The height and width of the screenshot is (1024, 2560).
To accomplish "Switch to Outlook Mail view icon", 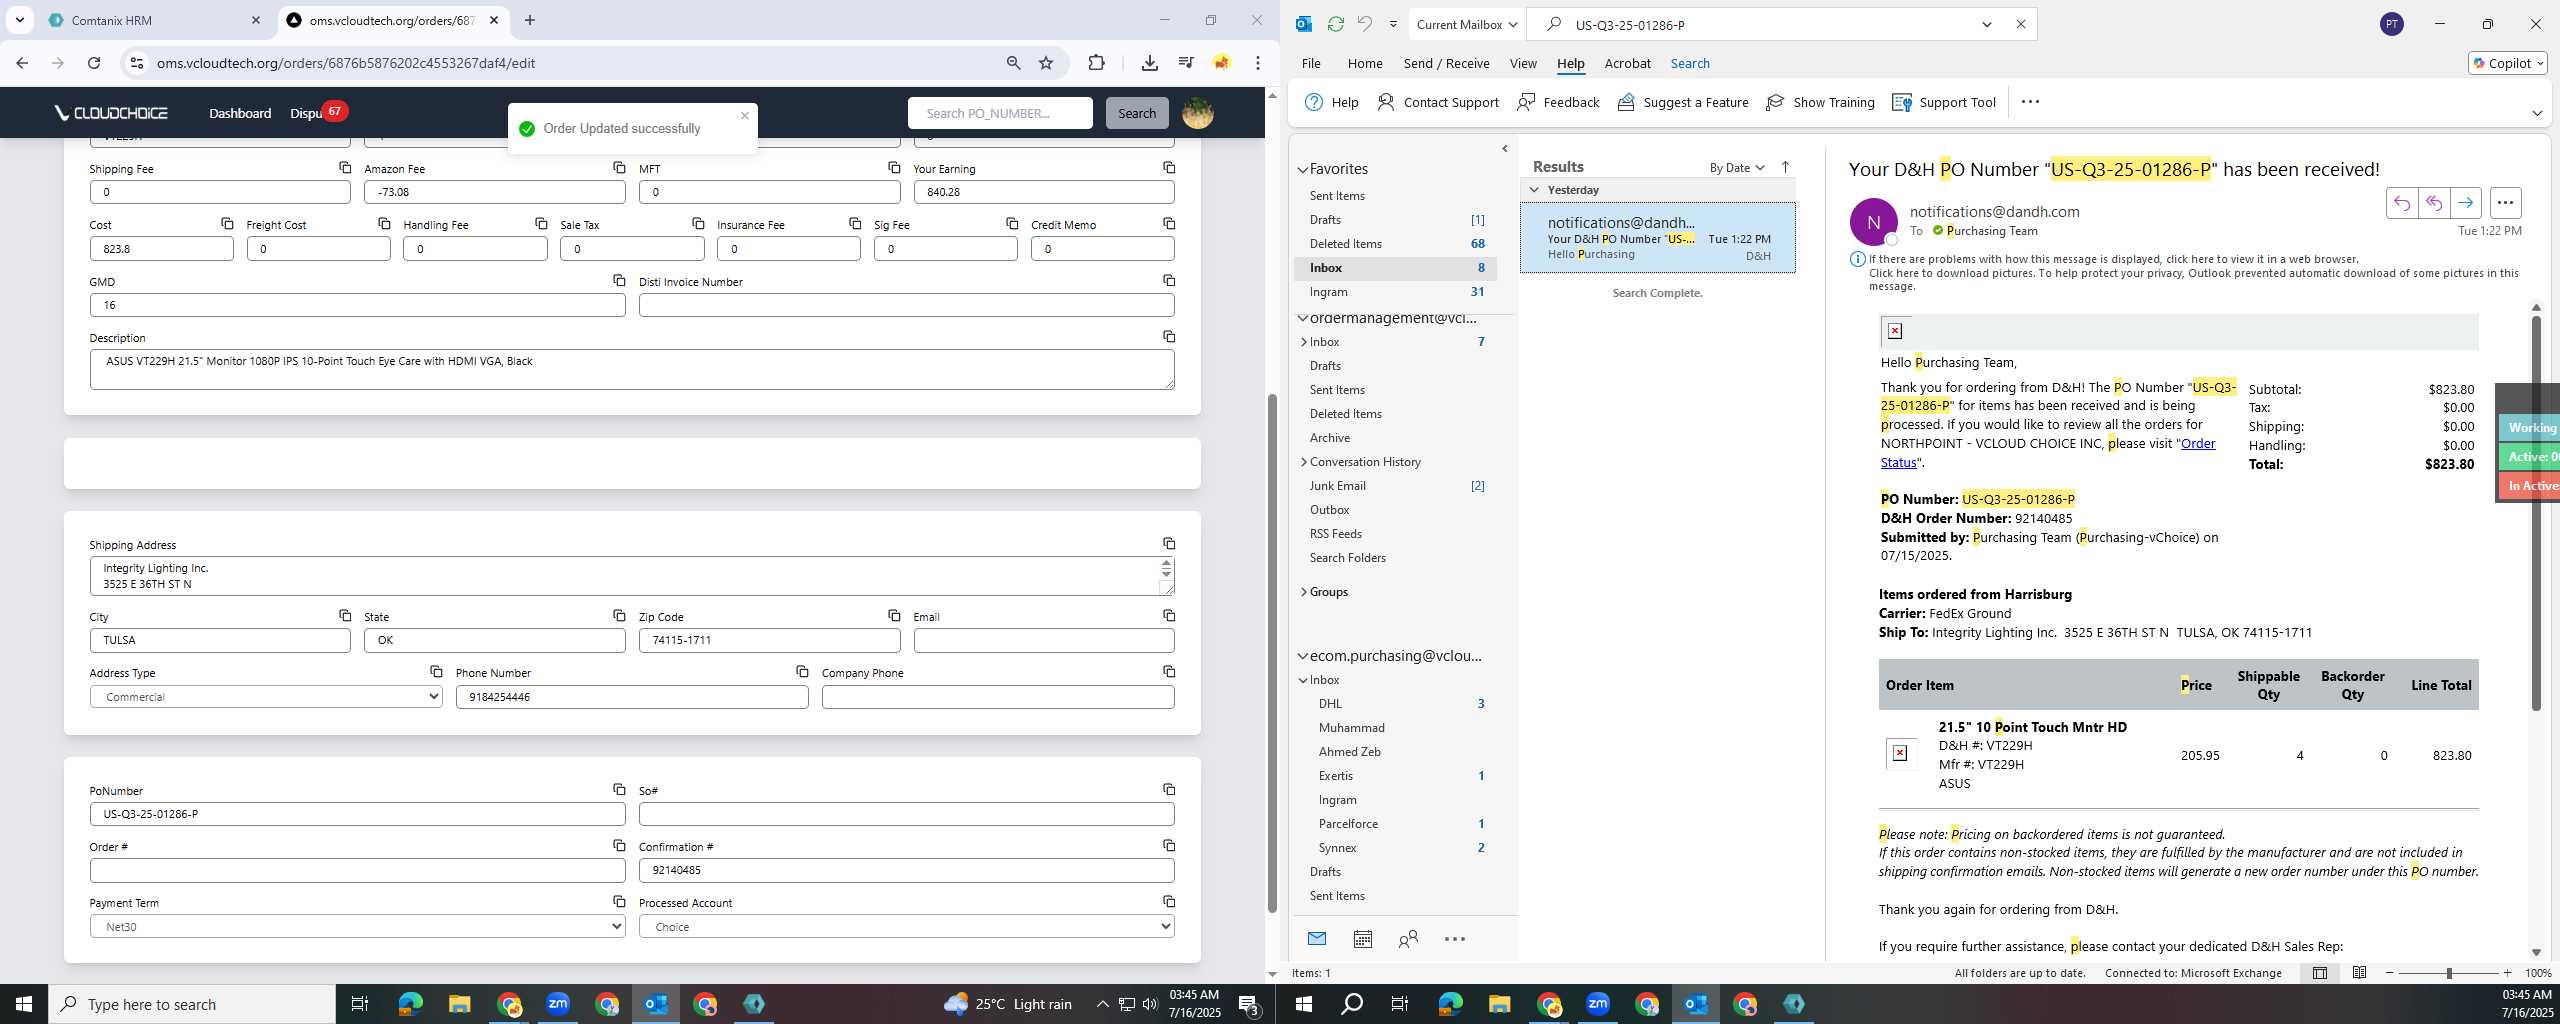I will [1317, 939].
